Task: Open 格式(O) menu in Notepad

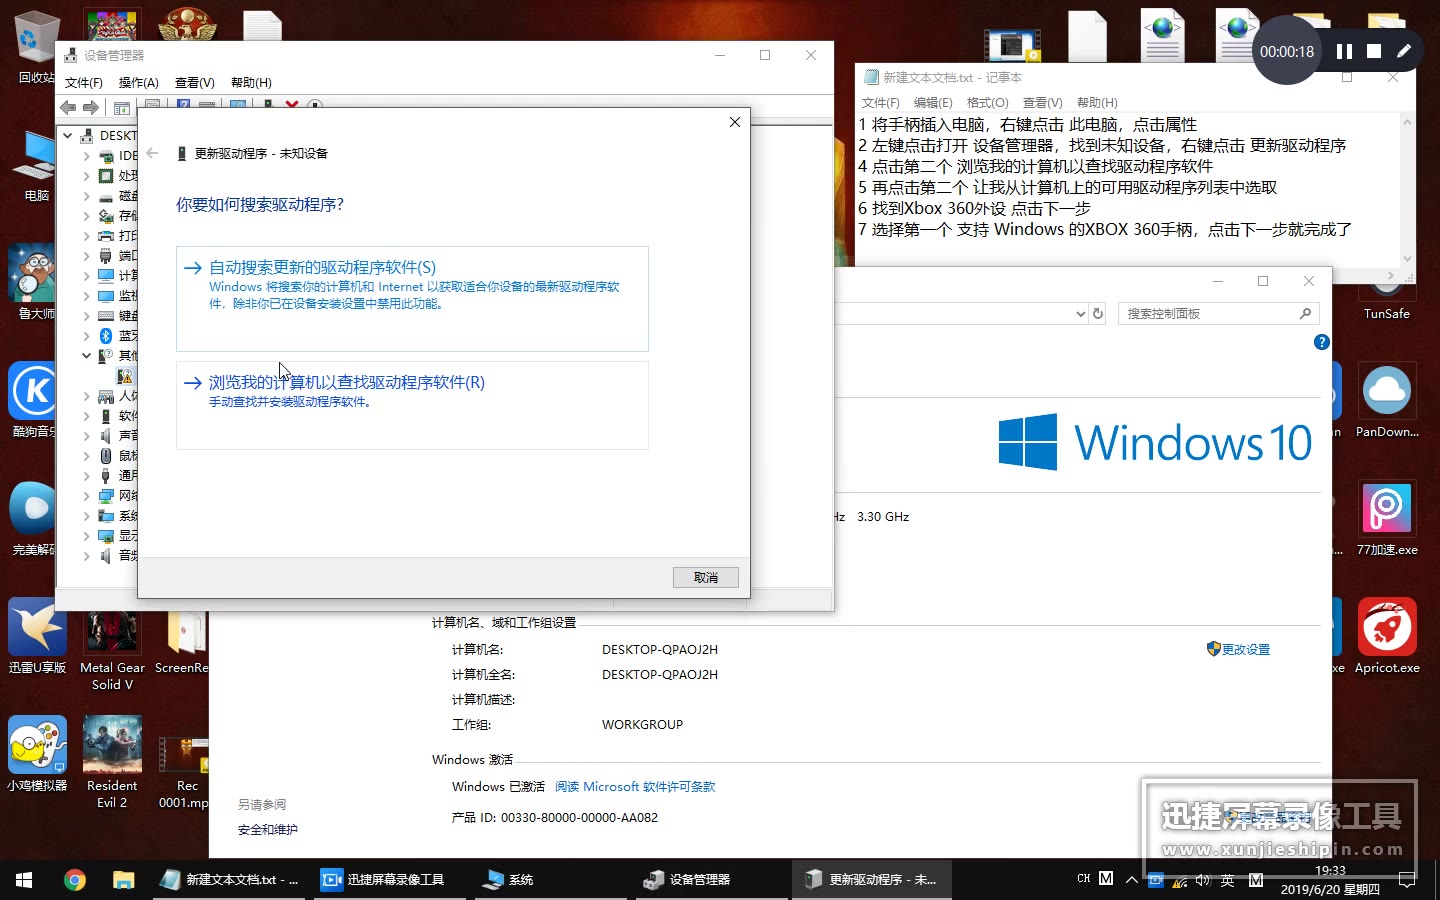Action: (x=988, y=103)
